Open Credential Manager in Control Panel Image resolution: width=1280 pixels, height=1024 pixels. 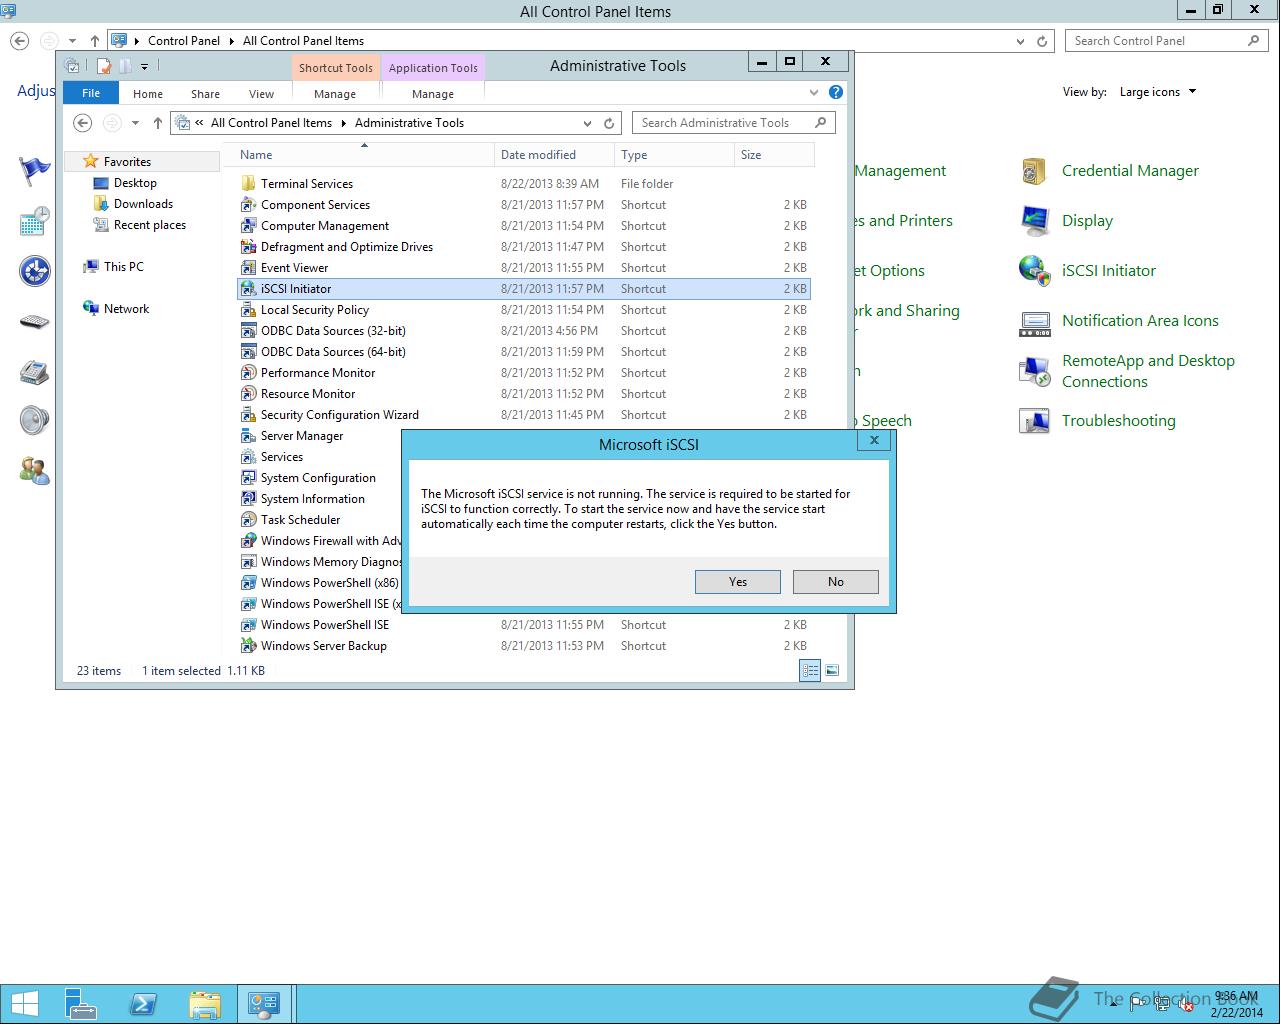[x=1130, y=170]
